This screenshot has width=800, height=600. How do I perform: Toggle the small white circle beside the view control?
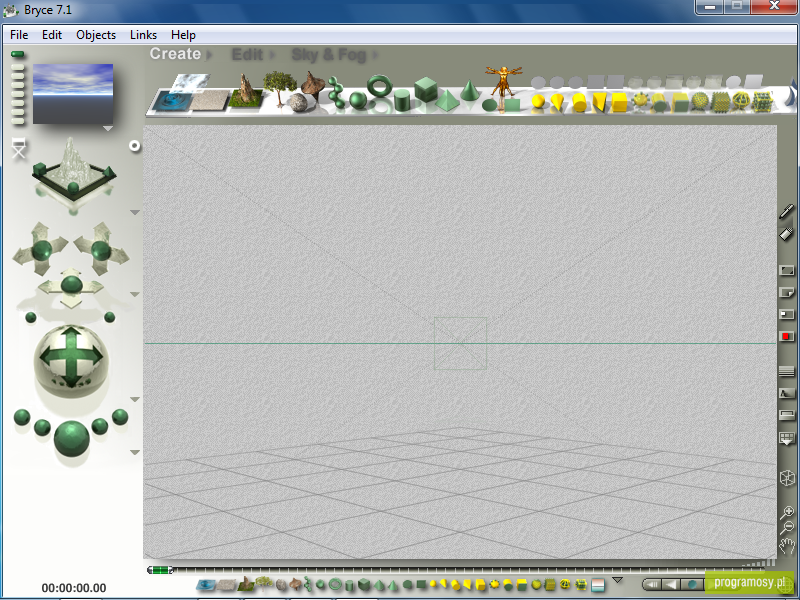tap(134, 146)
